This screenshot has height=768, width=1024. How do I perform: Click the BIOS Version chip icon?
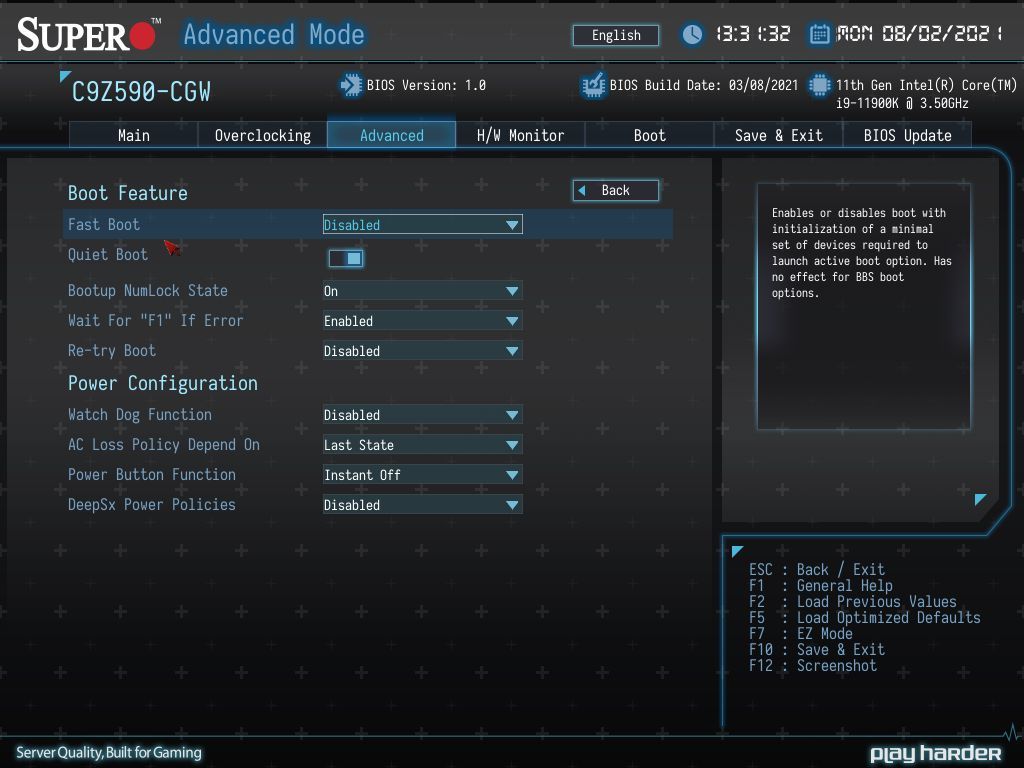[351, 85]
